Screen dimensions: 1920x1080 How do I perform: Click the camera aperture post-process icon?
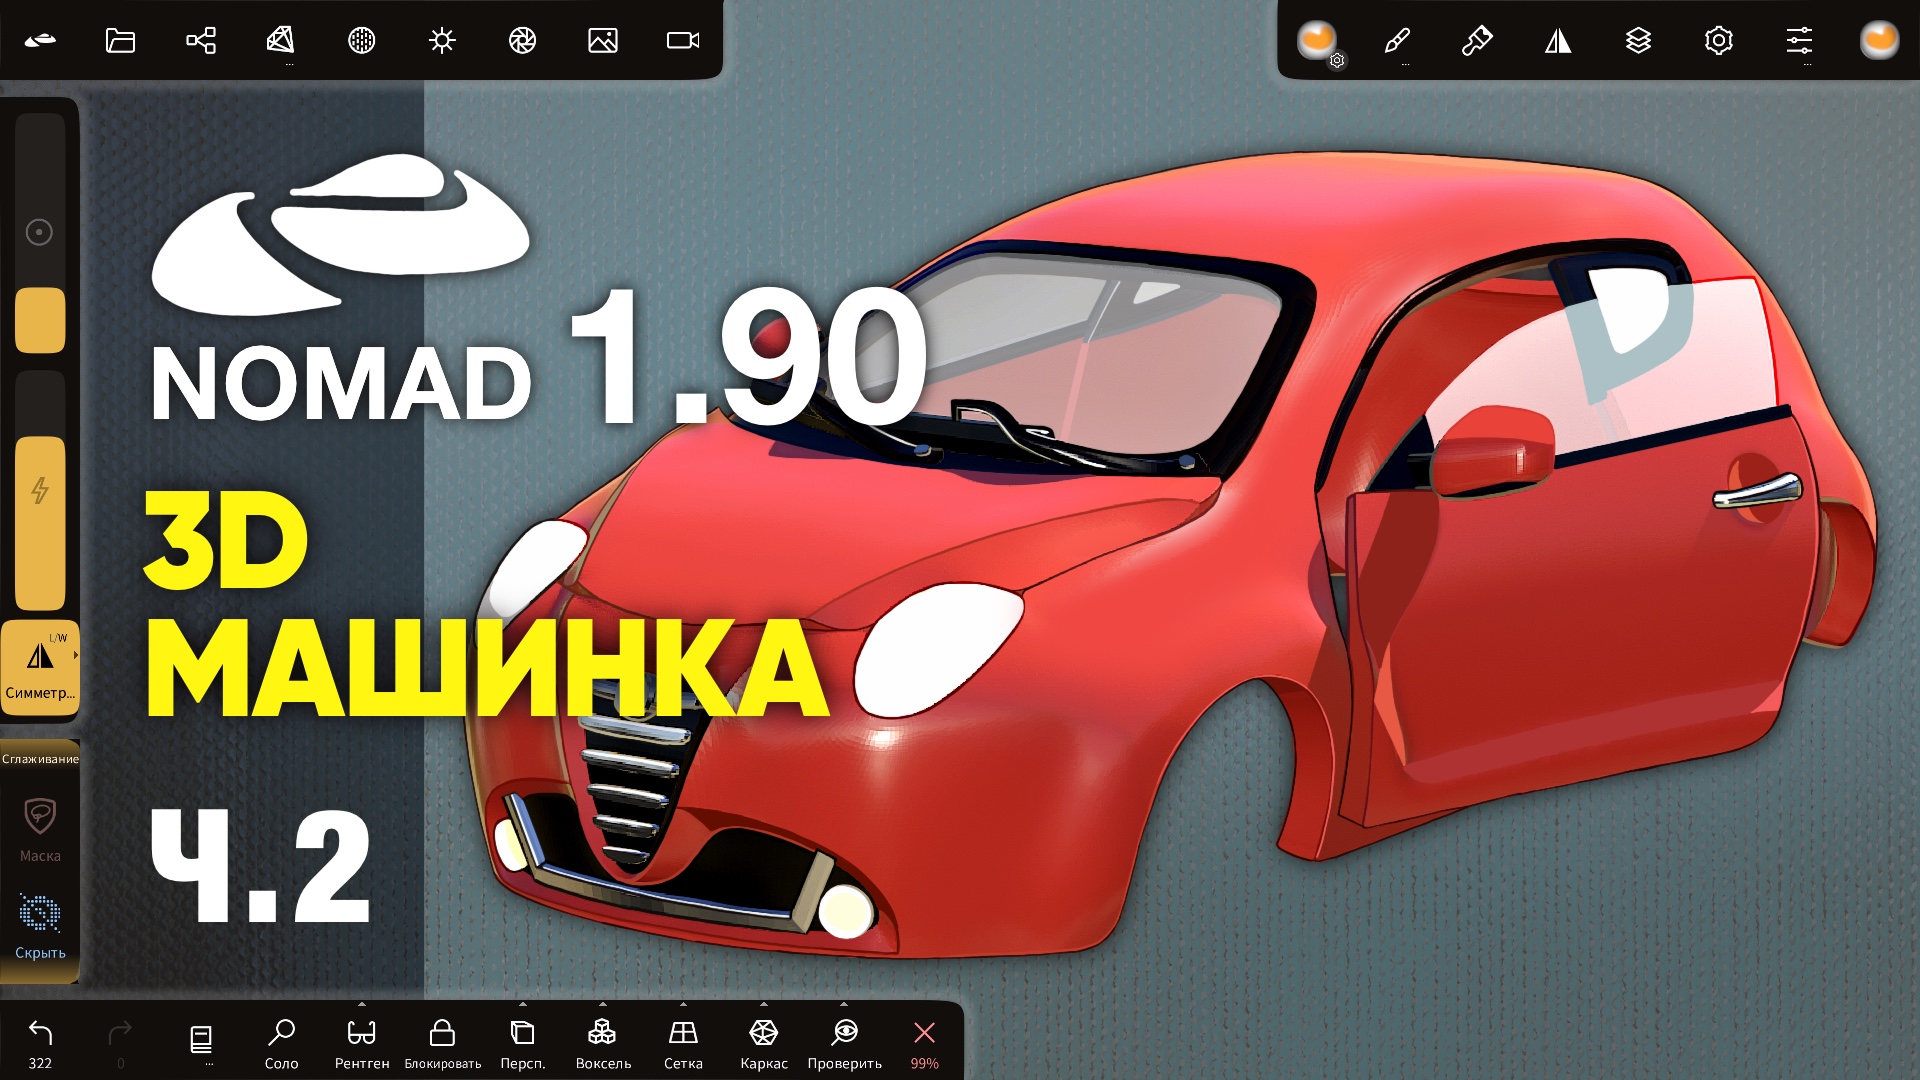point(523,40)
